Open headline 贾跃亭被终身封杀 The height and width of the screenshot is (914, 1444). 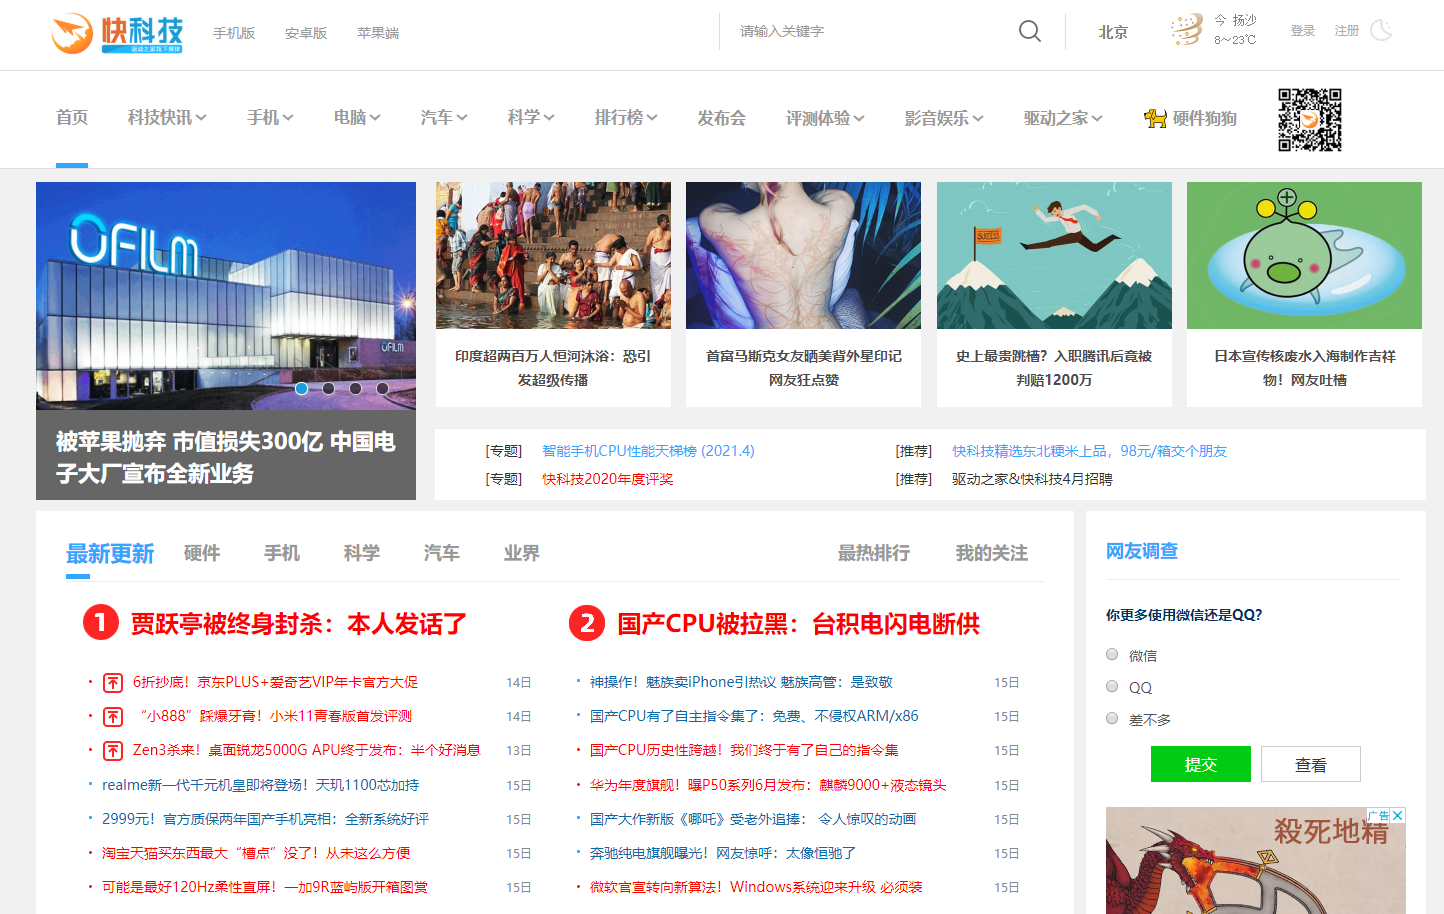298,624
